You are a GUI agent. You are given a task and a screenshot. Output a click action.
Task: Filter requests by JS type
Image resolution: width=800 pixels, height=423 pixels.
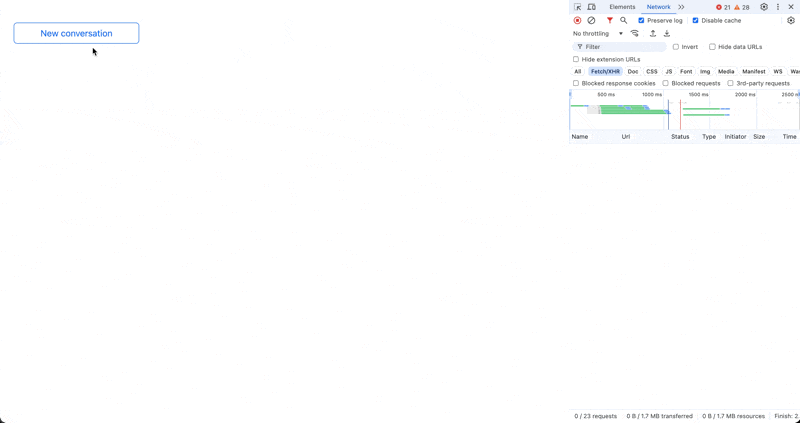[x=668, y=71]
